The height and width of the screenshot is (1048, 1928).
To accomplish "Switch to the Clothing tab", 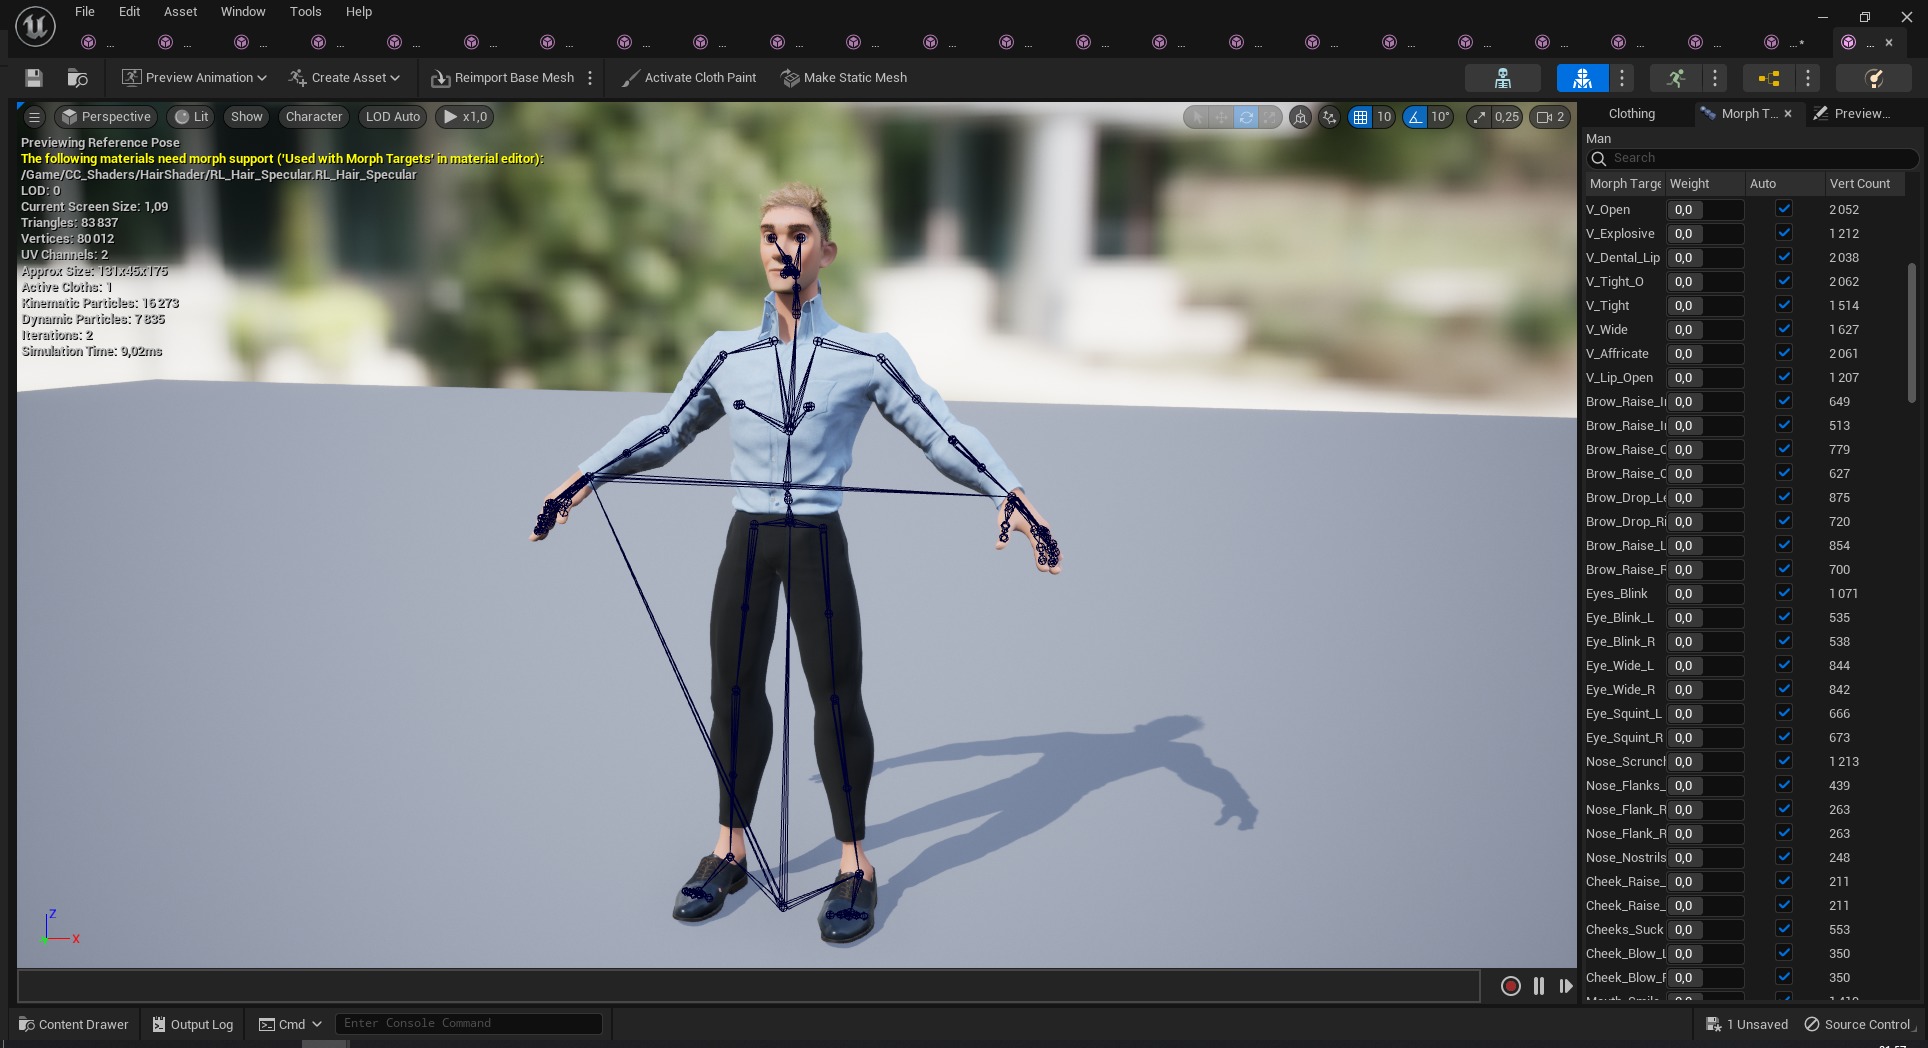I will click(x=1632, y=114).
